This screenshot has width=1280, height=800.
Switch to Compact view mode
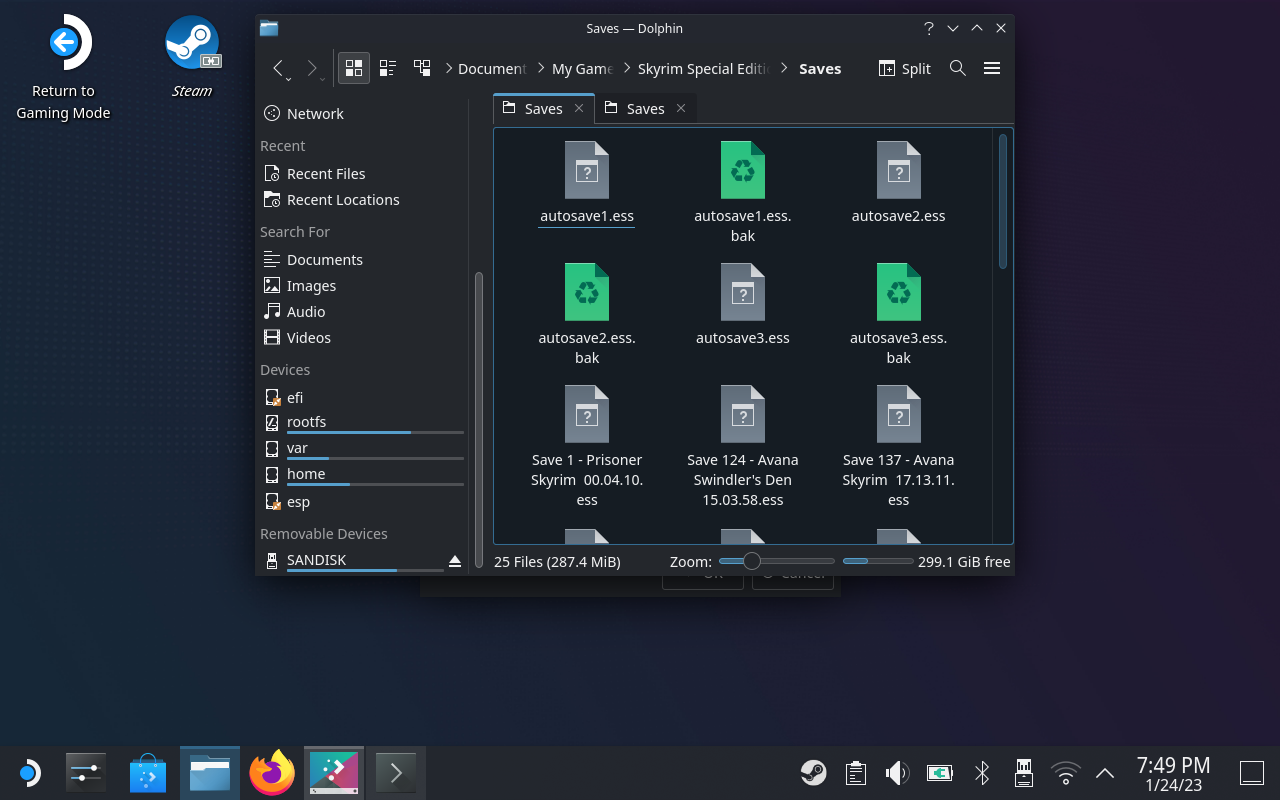(x=388, y=68)
